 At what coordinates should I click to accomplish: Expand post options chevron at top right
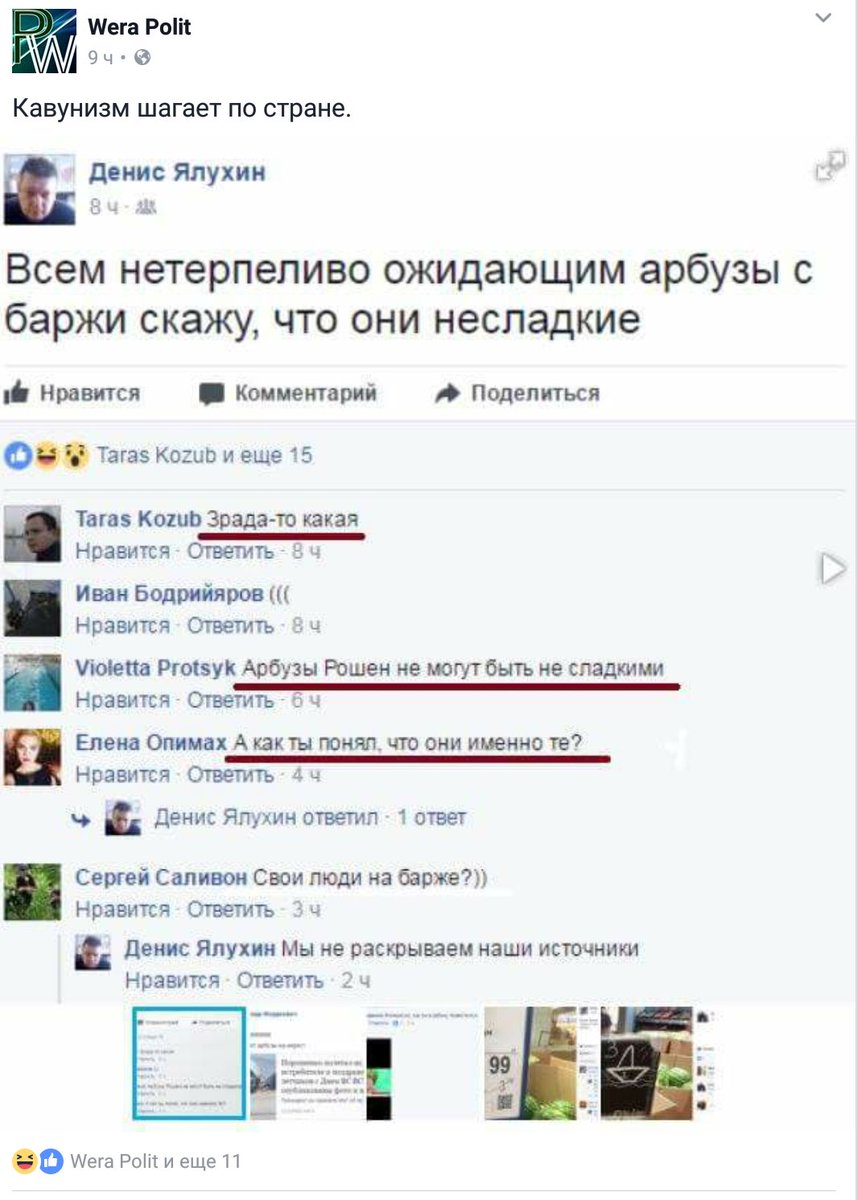pos(823,18)
